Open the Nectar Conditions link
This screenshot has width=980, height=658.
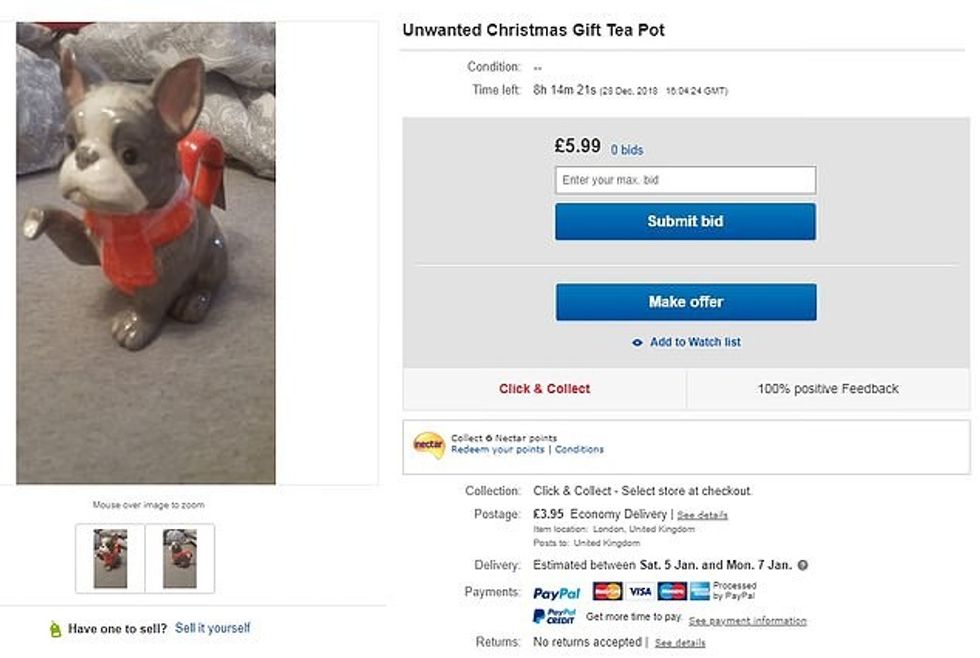580,450
